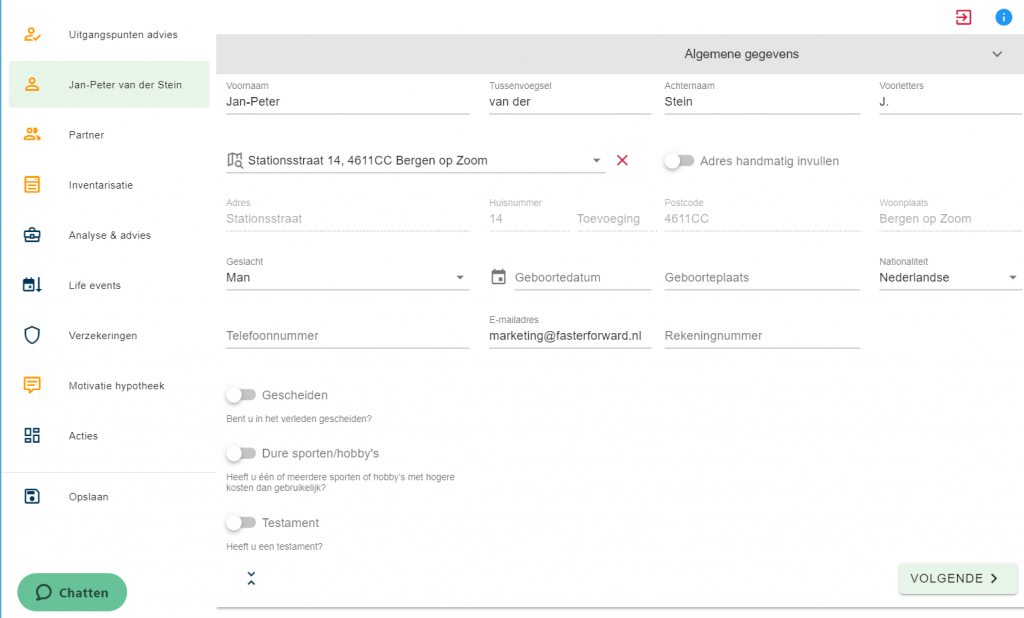Toggle the Testament switch
This screenshot has height=618, width=1024.
(x=241, y=523)
